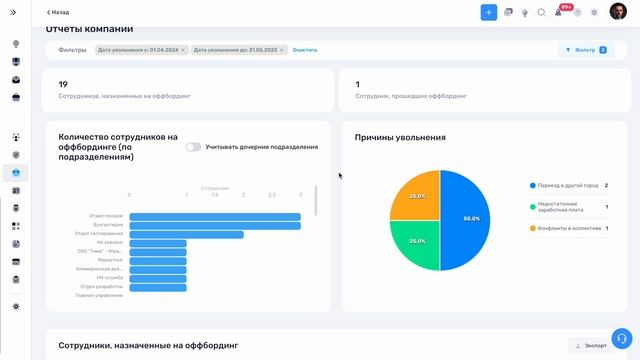The width and height of the screenshot is (640, 360).
Task: Click 'Сотрудник, прошедших оффбординг' stat card
Action: pyautogui.click(x=484, y=90)
